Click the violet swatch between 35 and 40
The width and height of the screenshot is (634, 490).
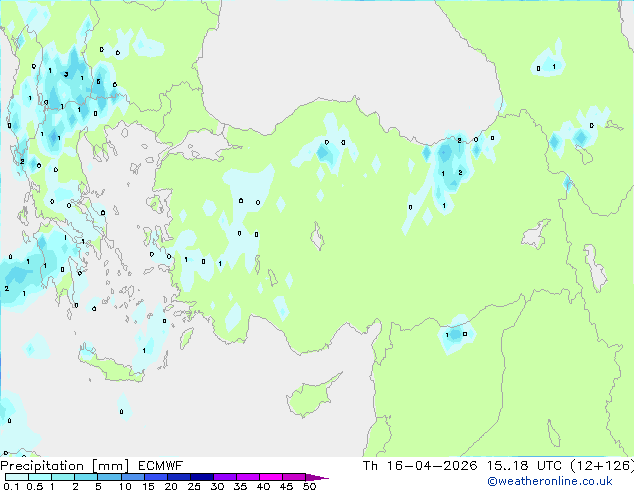click(247, 477)
